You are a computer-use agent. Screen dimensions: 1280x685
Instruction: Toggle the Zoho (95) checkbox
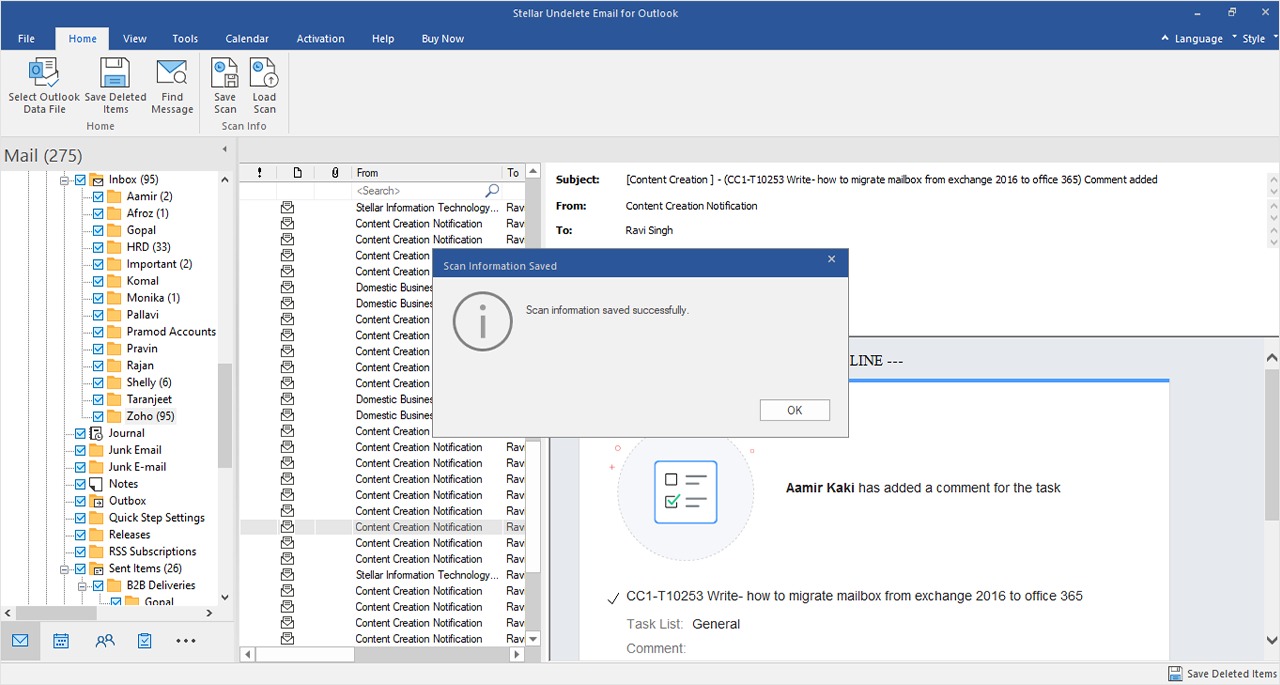[x=98, y=416]
